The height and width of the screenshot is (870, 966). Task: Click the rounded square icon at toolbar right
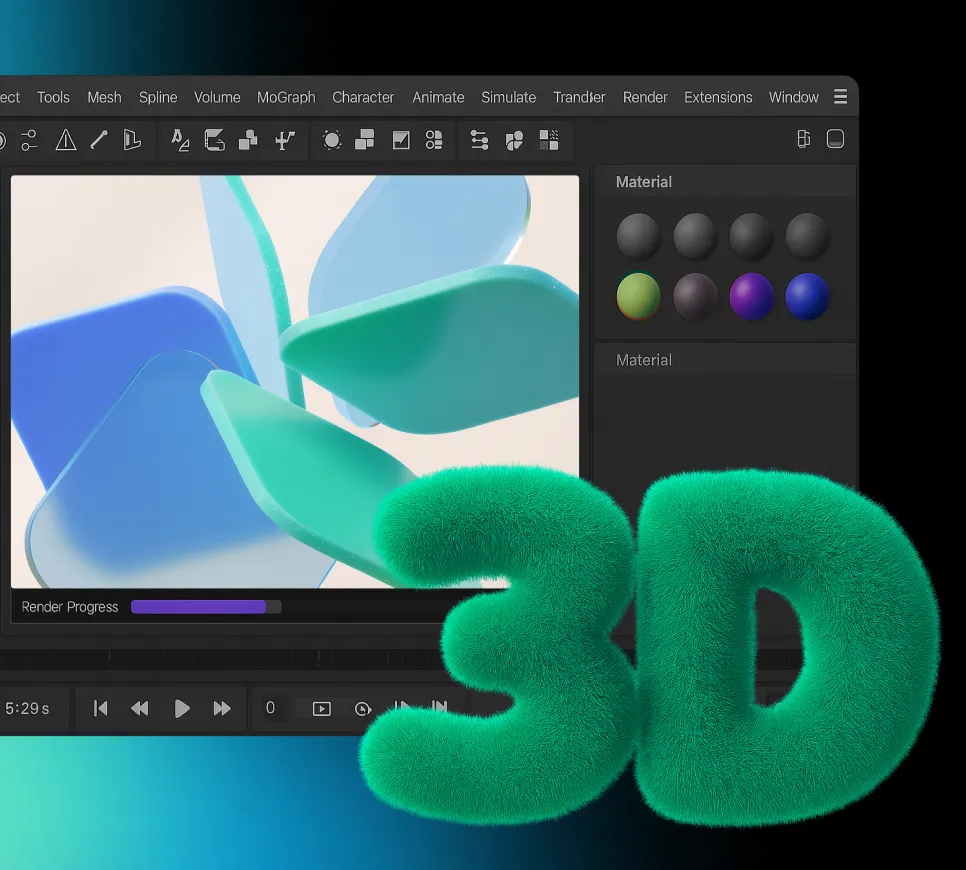pyautogui.click(x=835, y=139)
